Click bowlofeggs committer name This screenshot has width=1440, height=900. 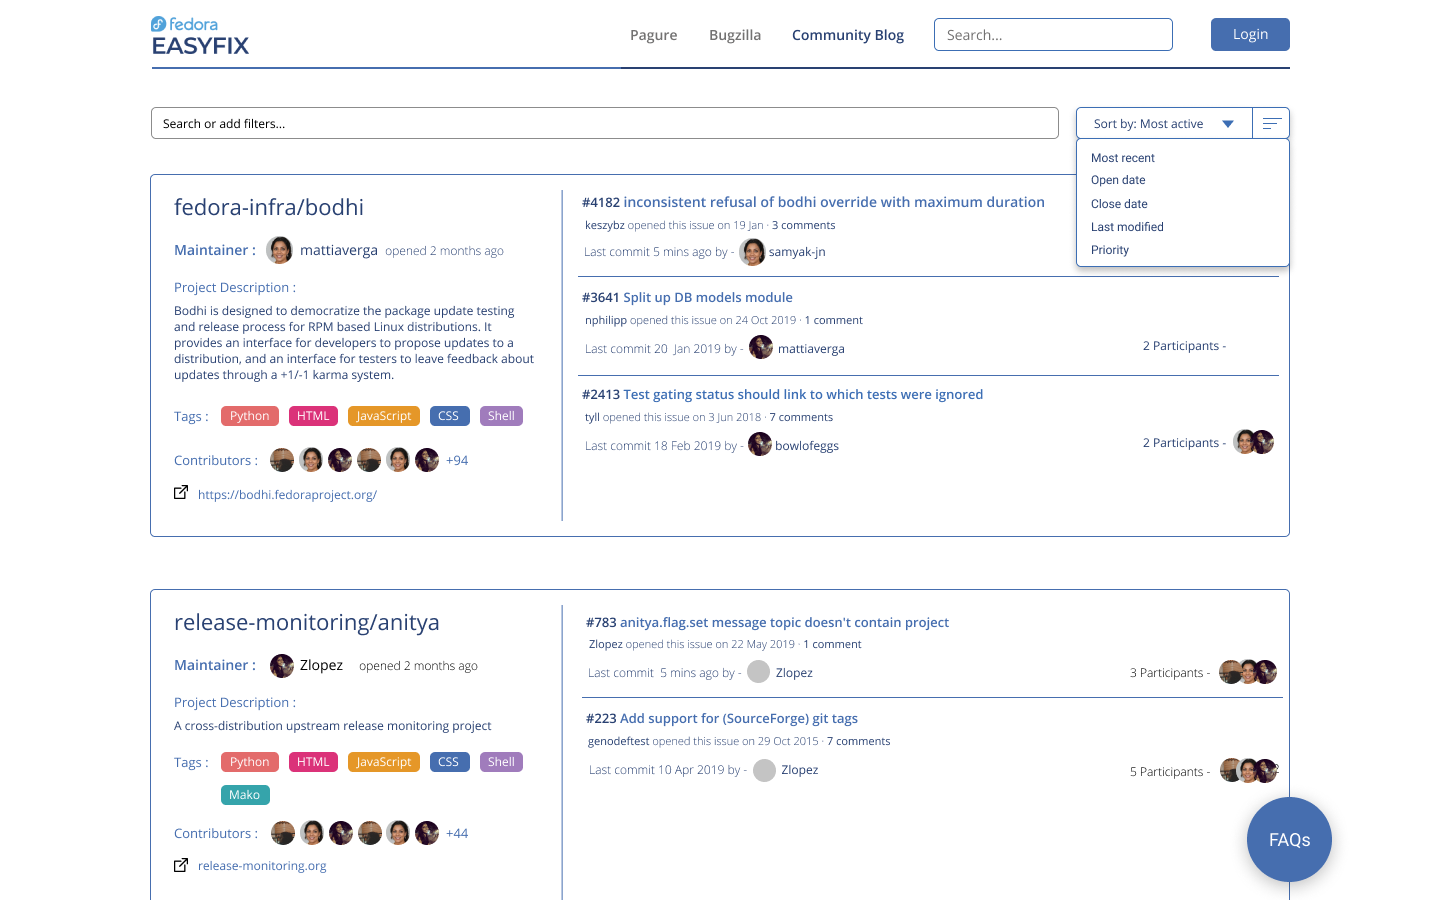click(x=807, y=446)
